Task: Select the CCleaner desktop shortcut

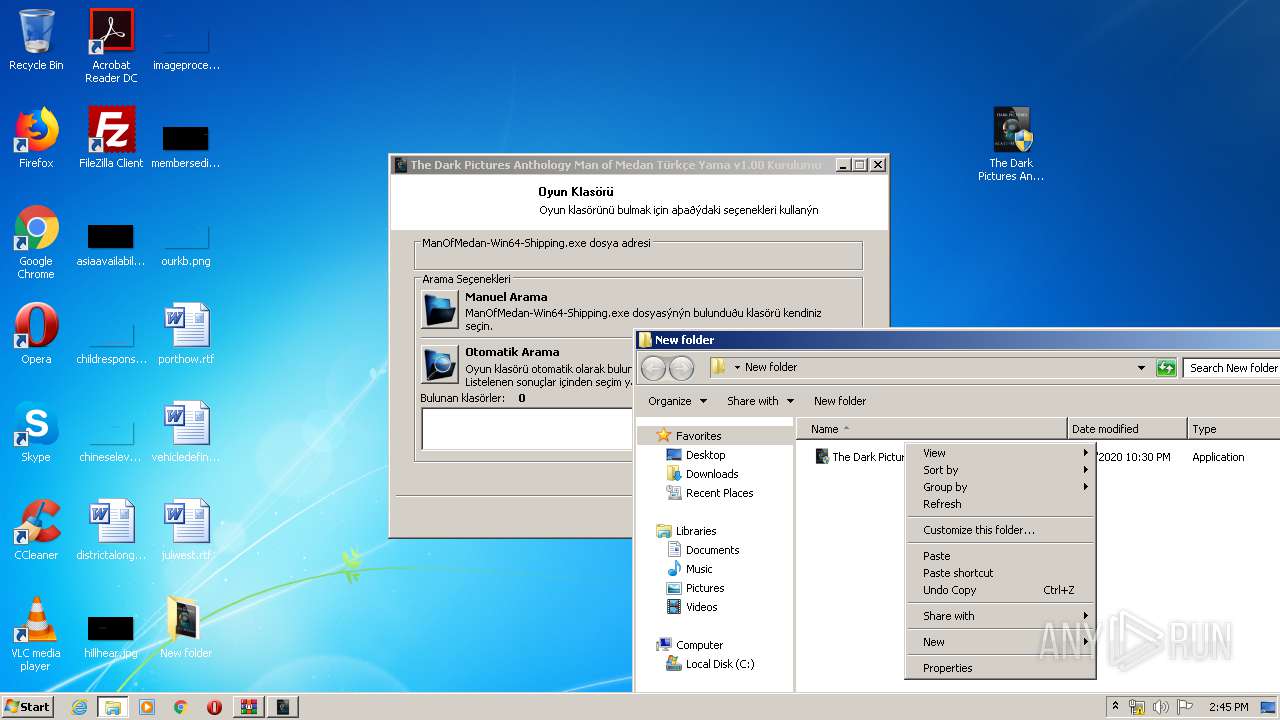Action: [x=36, y=530]
